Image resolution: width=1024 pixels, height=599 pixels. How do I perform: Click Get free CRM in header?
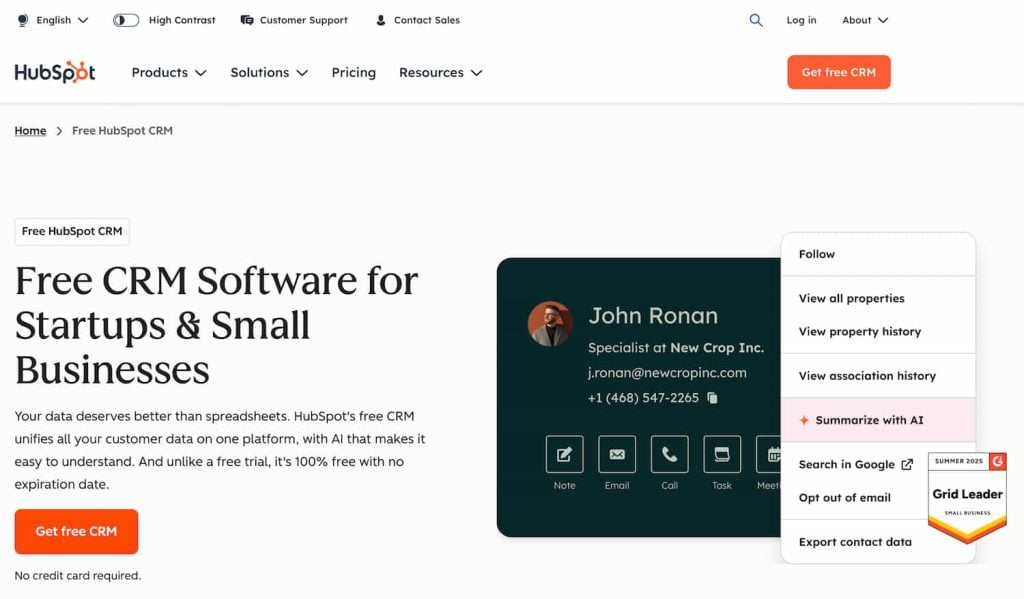point(839,72)
